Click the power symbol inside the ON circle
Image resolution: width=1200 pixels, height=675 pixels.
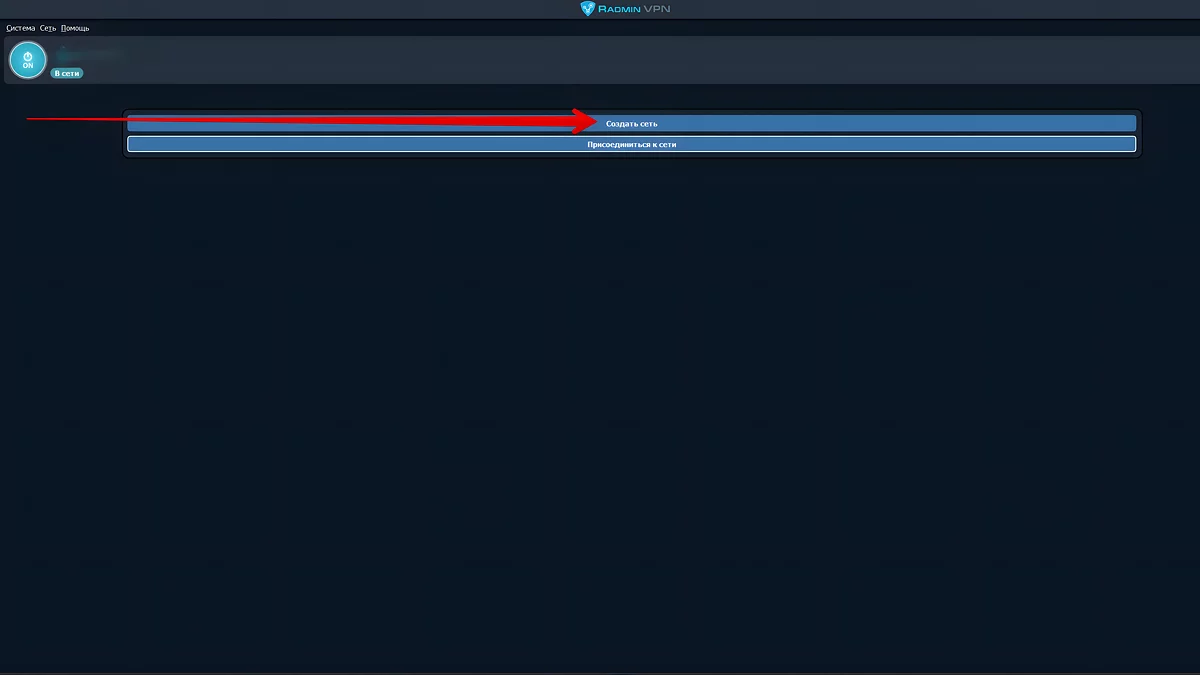click(28, 55)
